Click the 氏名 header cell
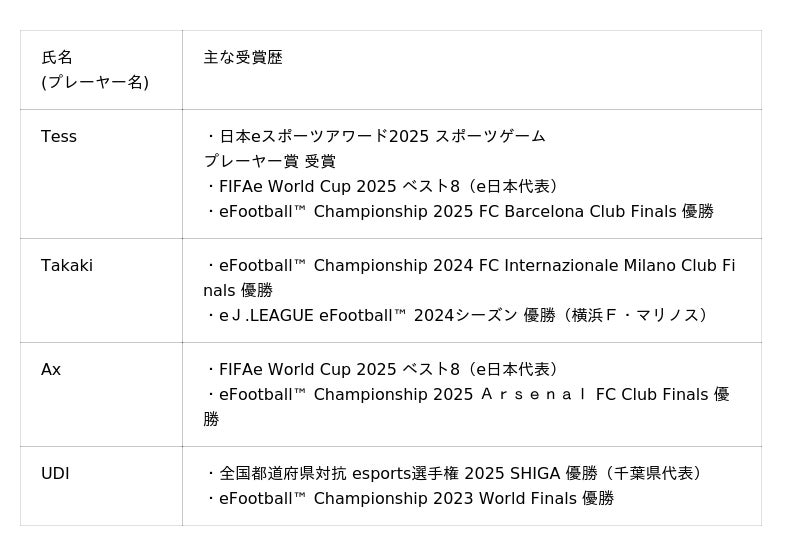Viewport: 800px width, 556px height. (x=57, y=58)
